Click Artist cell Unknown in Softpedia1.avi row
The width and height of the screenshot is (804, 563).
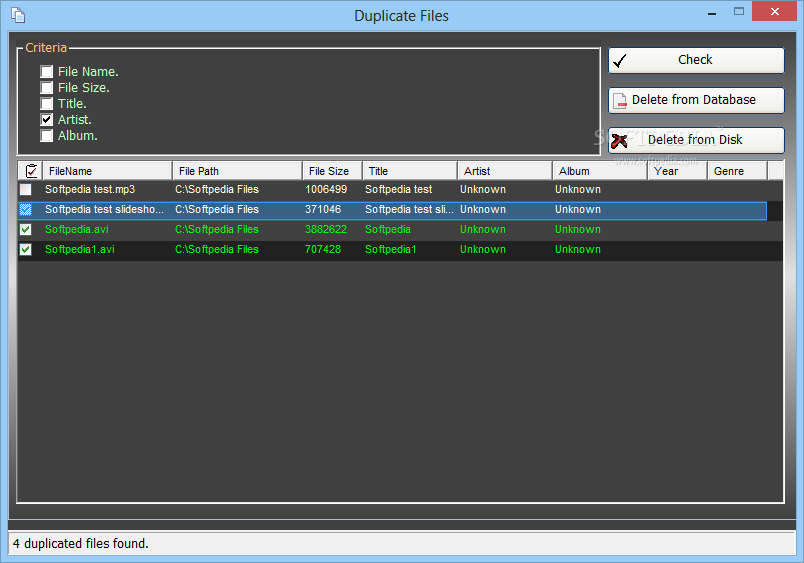point(483,249)
